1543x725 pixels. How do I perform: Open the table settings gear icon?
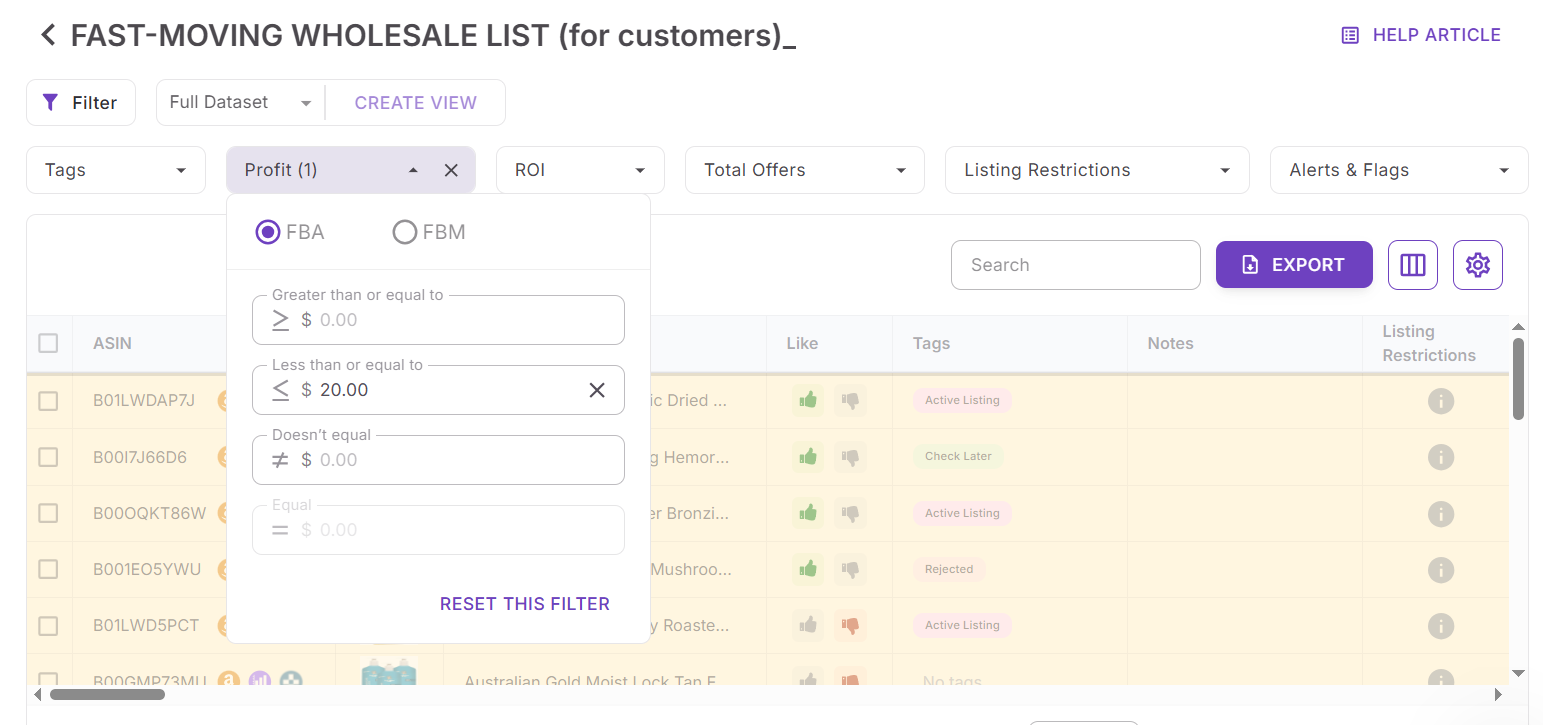pos(1477,265)
